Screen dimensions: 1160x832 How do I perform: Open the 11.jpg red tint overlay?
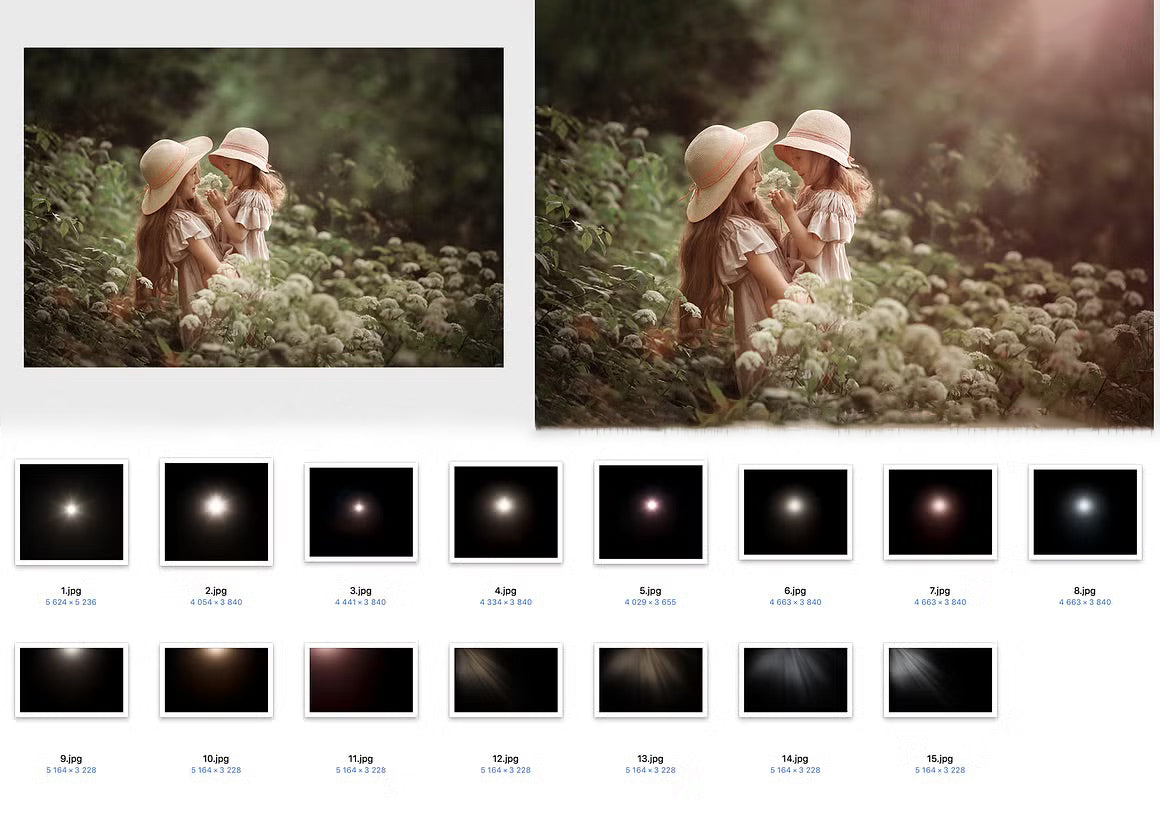(x=361, y=680)
